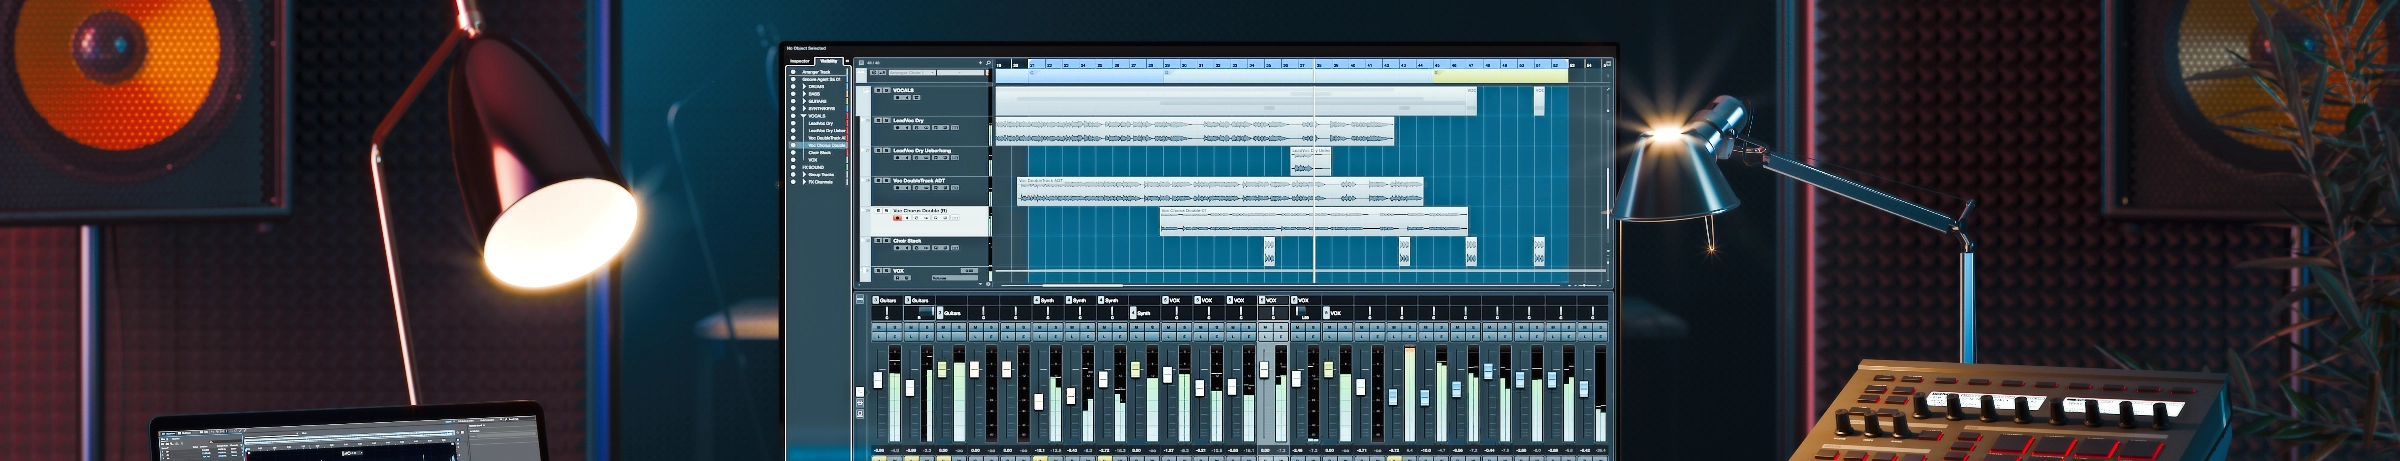Select the Vox DoubleTrack ADT track name
This screenshot has width=2400, height=461.
click(x=918, y=180)
